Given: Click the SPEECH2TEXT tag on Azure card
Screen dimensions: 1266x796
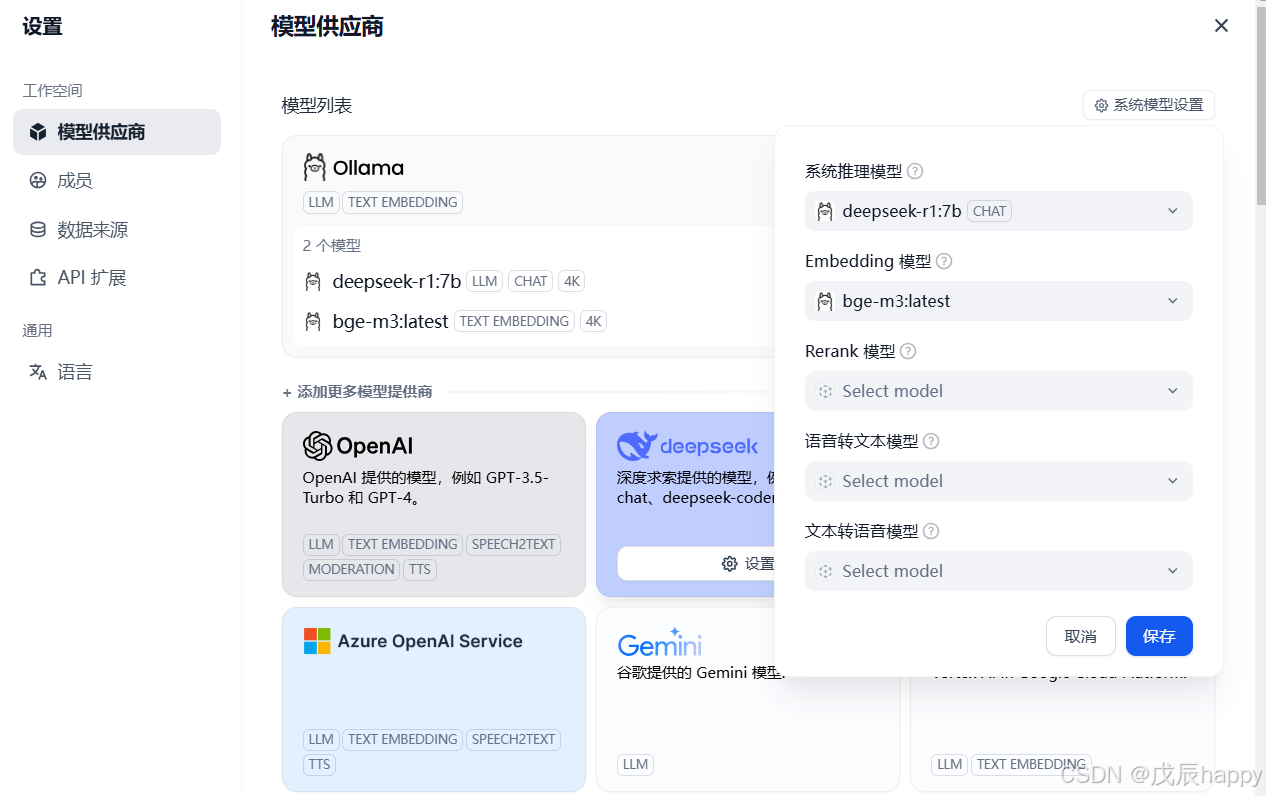Looking at the screenshot, I should pos(513,739).
